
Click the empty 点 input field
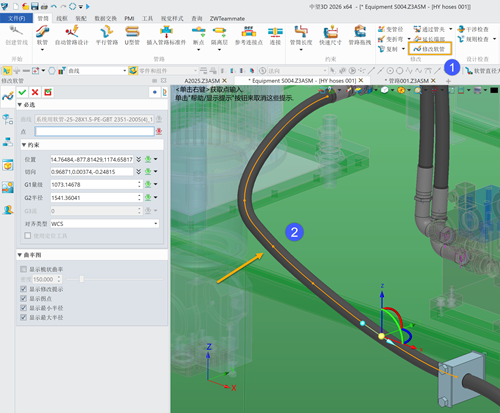[x=95, y=131]
